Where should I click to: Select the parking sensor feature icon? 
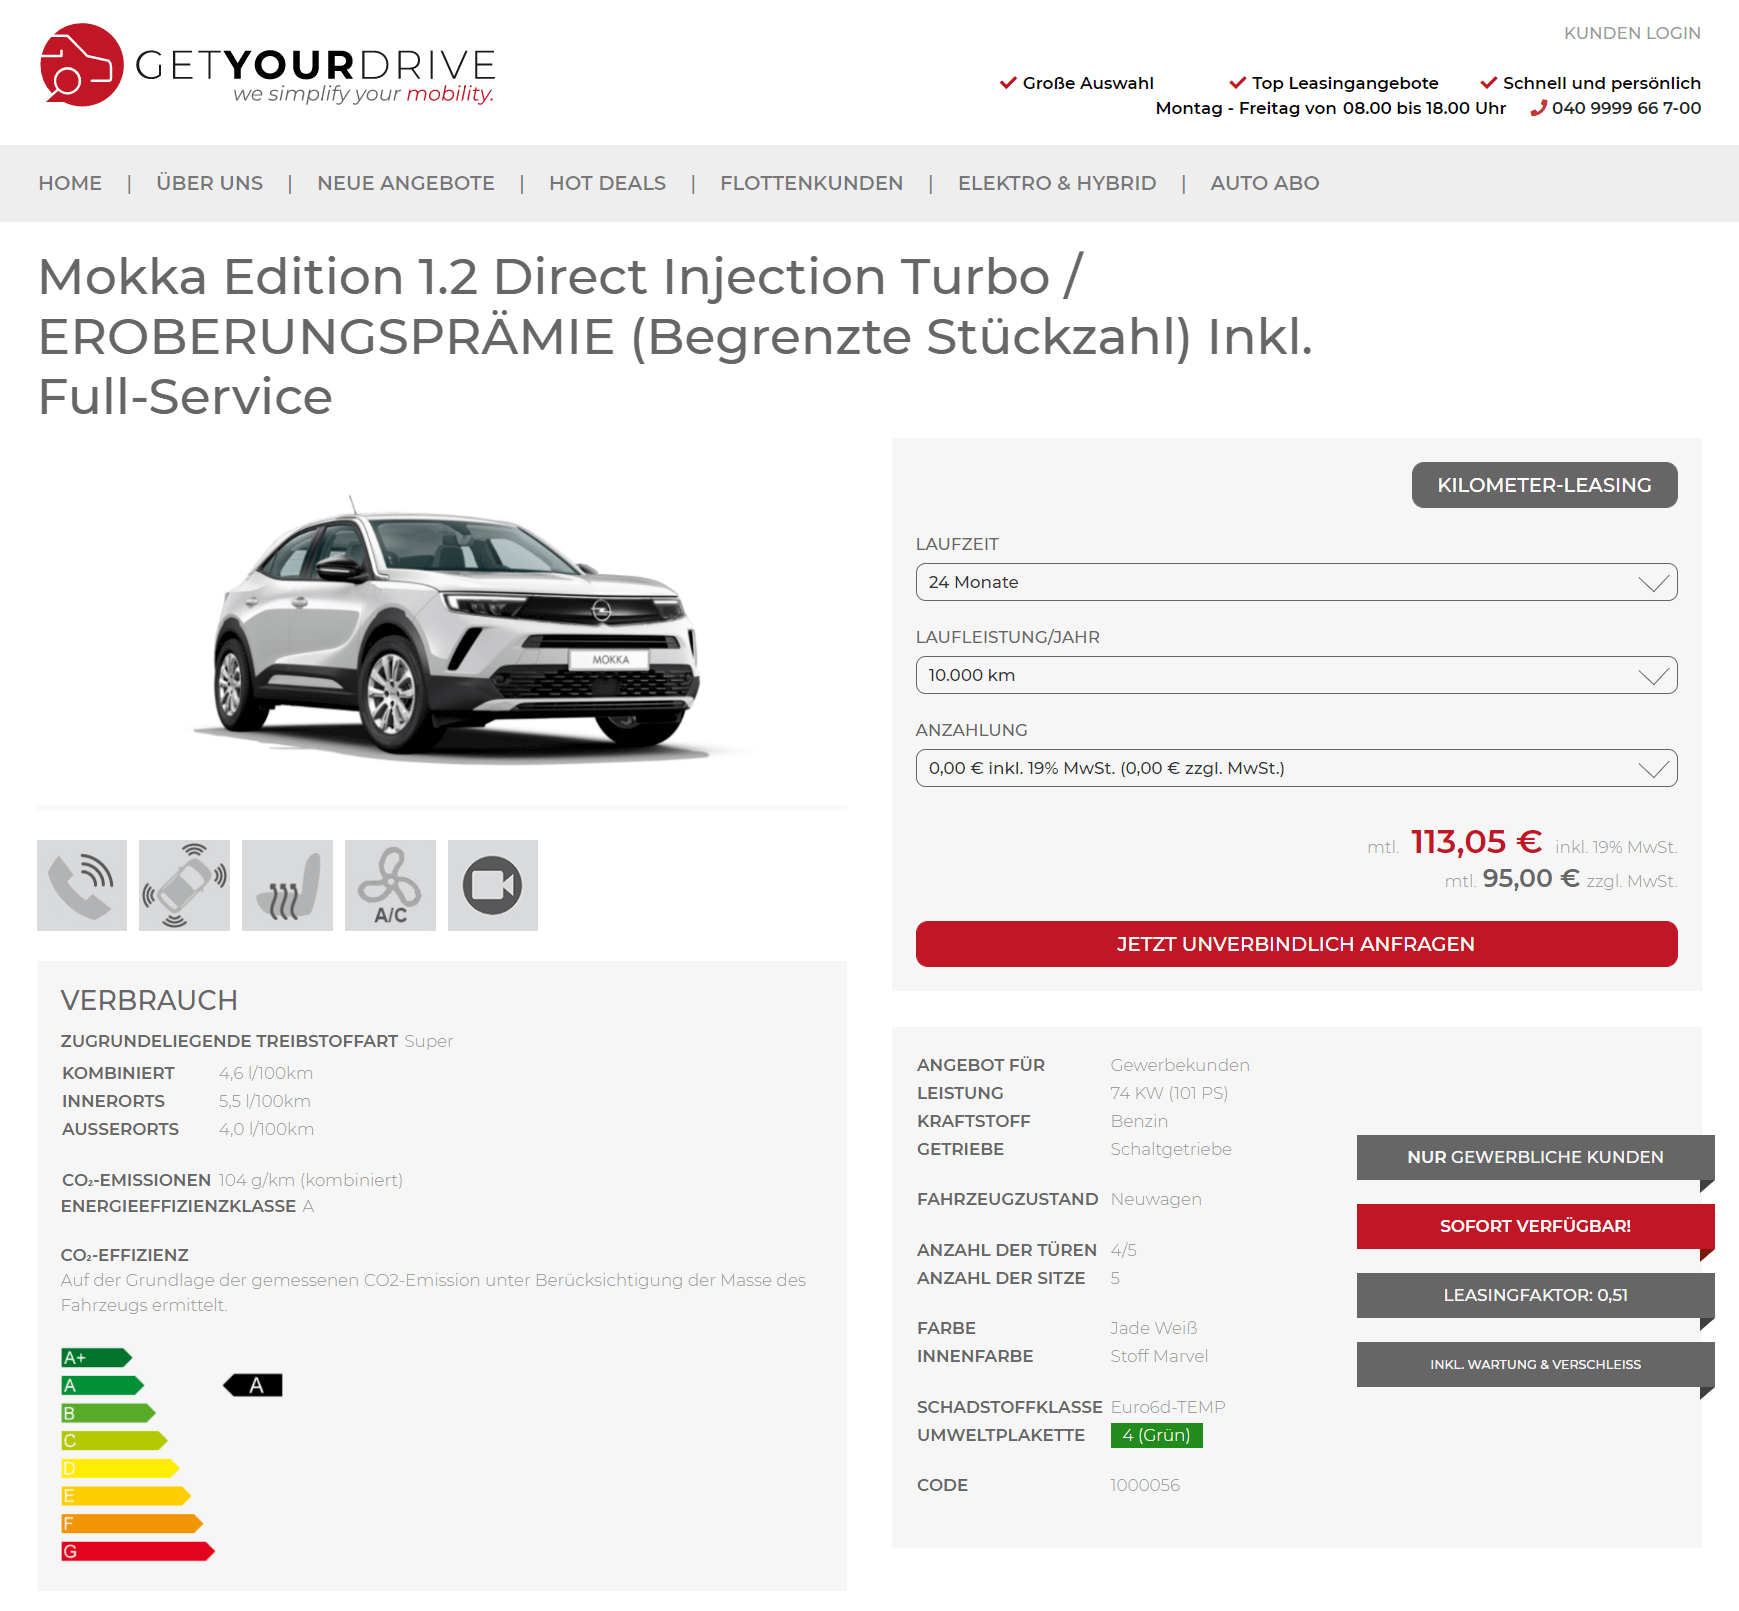184,885
